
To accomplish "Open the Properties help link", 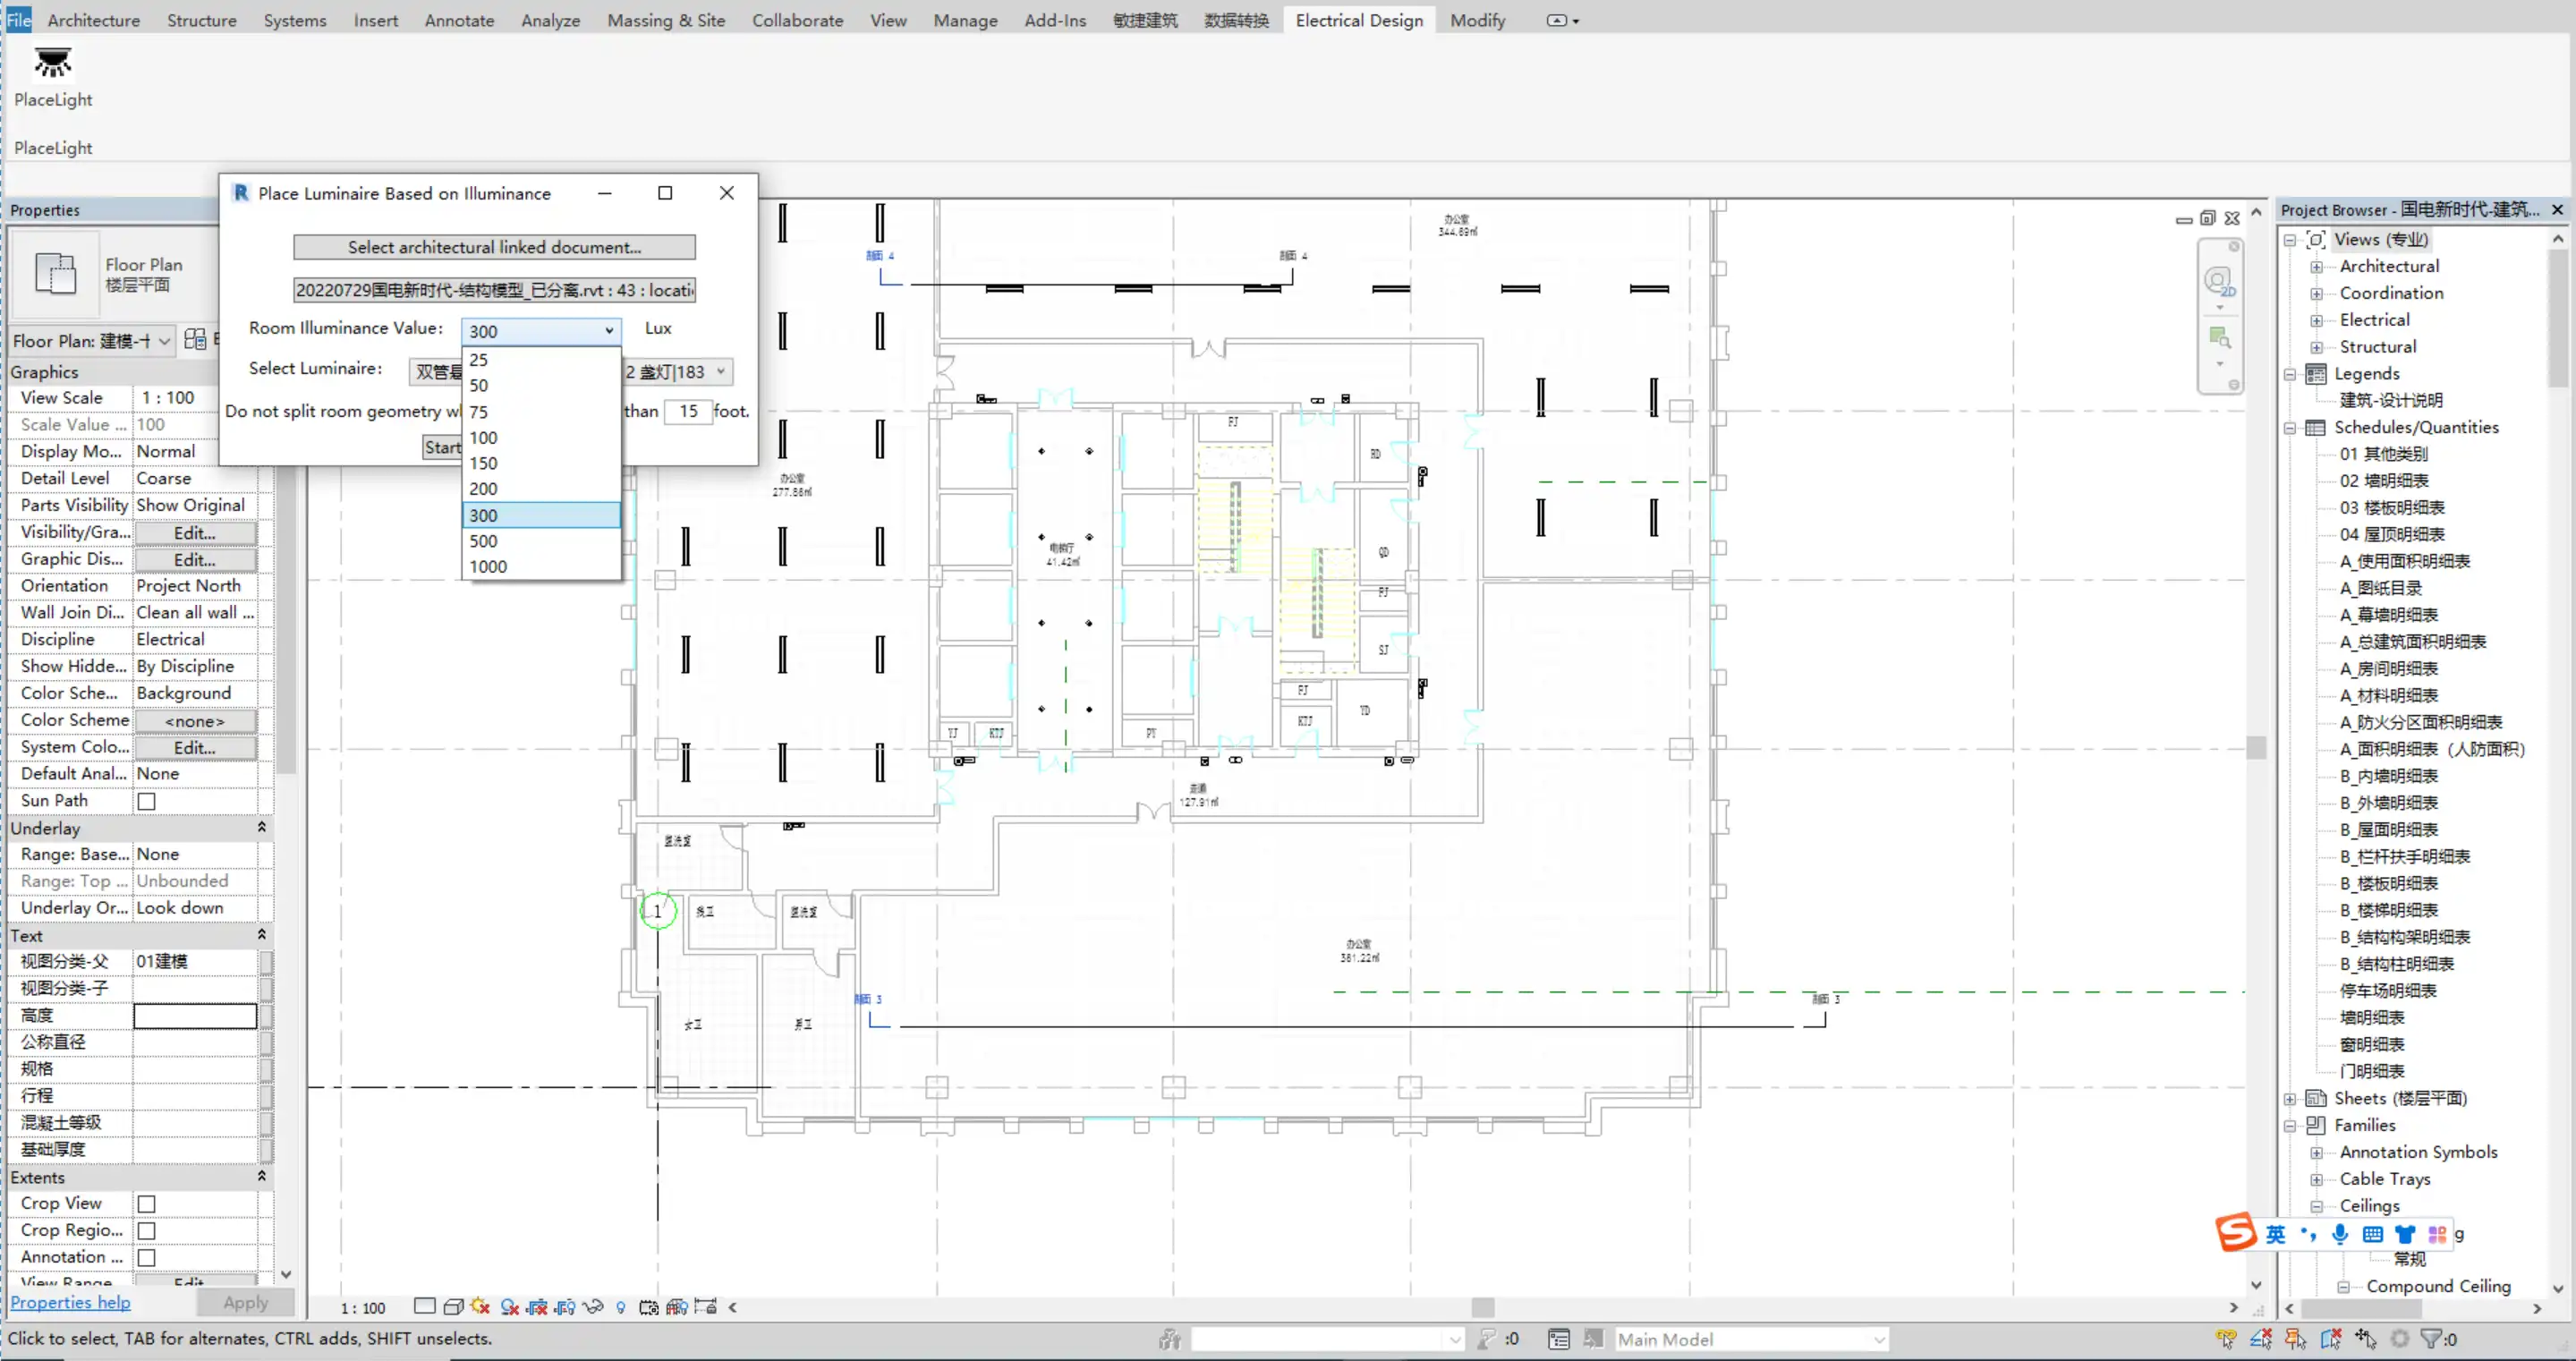I will tap(70, 1302).
